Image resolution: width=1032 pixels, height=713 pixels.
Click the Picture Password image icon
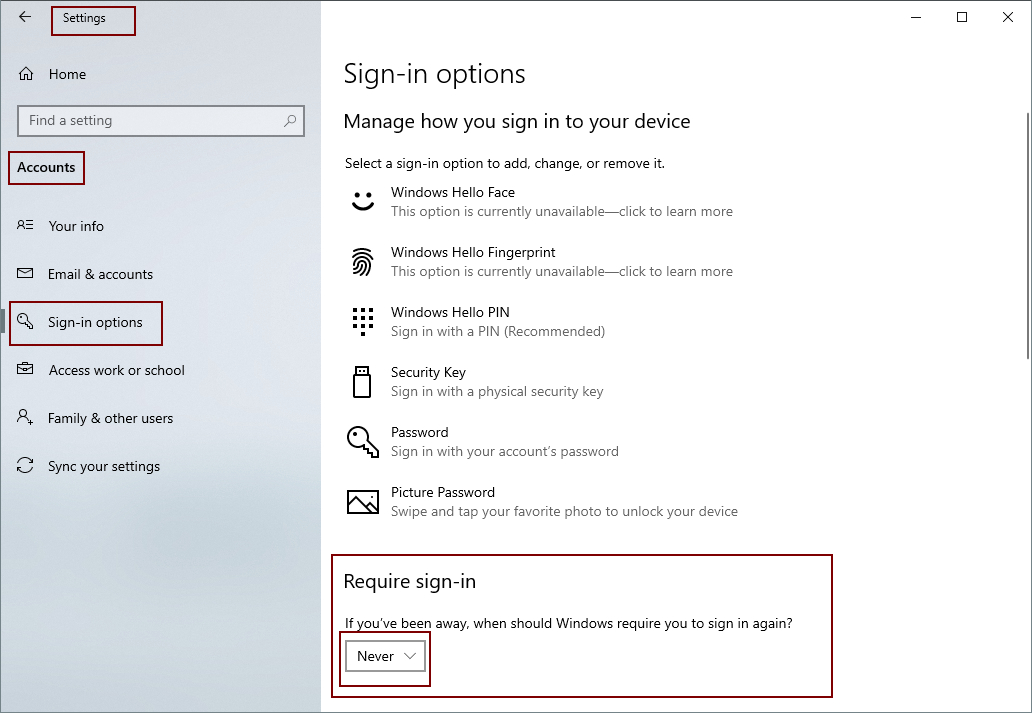point(363,502)
